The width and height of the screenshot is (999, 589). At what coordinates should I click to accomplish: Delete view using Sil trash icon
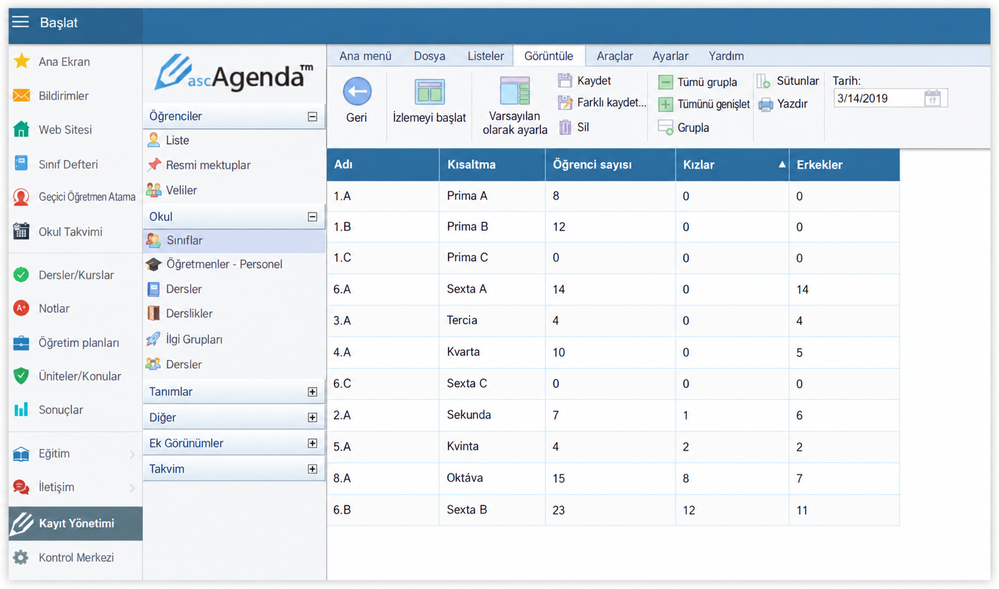(564, 127)
